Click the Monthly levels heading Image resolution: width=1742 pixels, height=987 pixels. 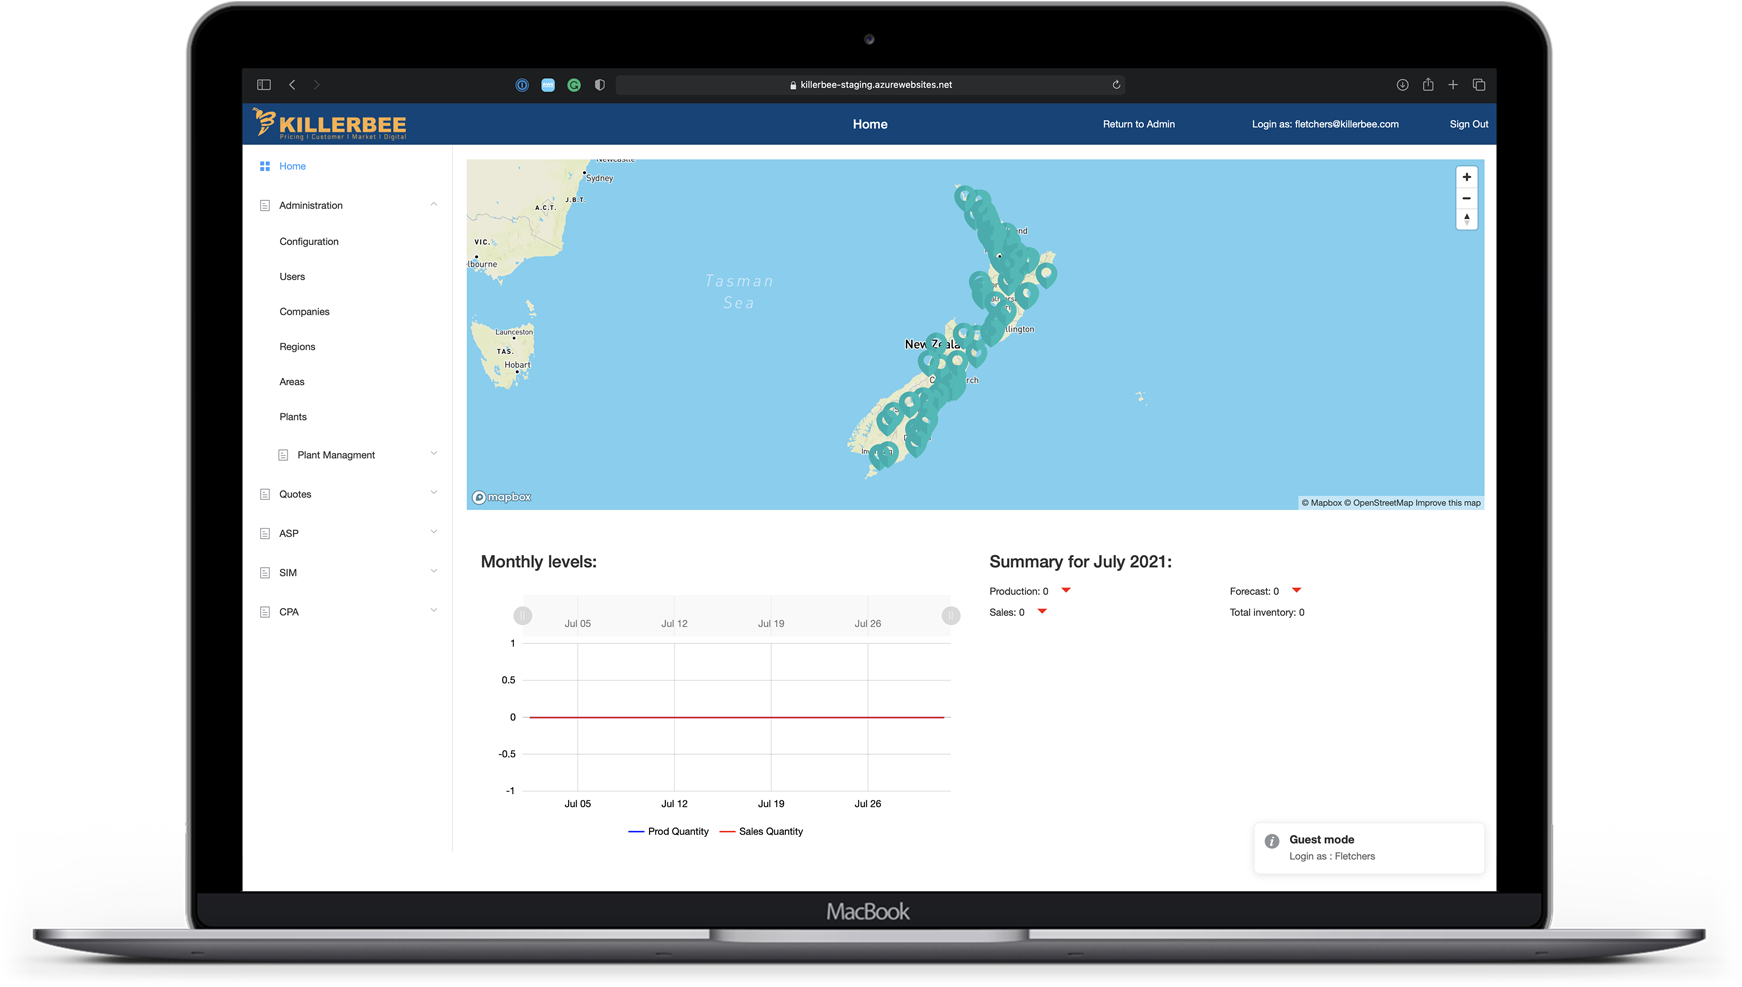pyautogui.click(x=539, y=562)
